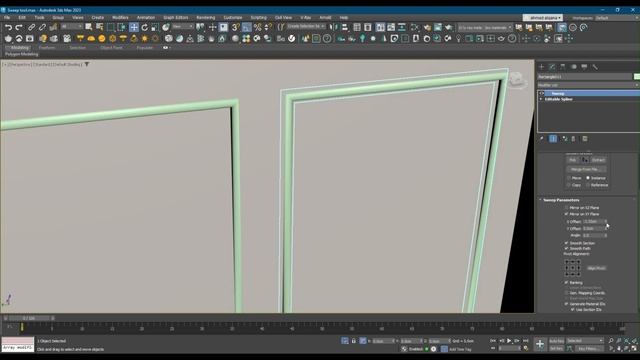This screenshot has height=360, width=640.
Task: Toggle Smooth Path checkbox
Action: tap(567, 248)
